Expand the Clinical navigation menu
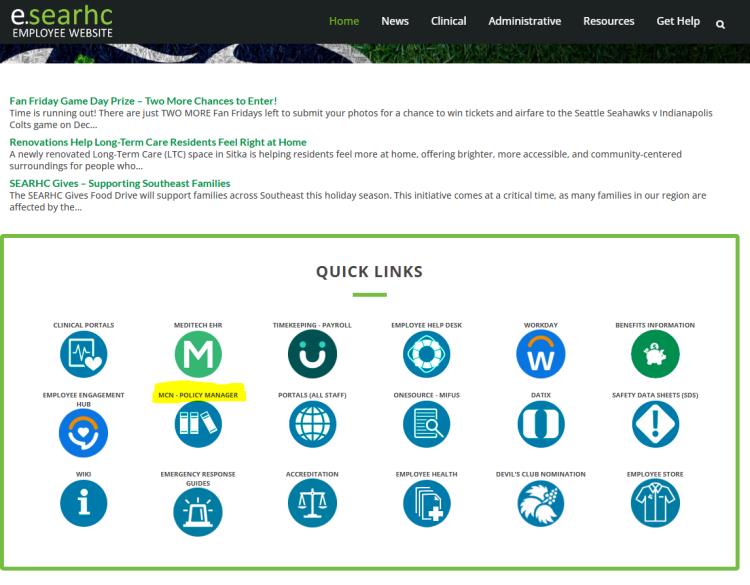Screen dimensions: 750x585 pyautogui.click(x=448, y=21)
